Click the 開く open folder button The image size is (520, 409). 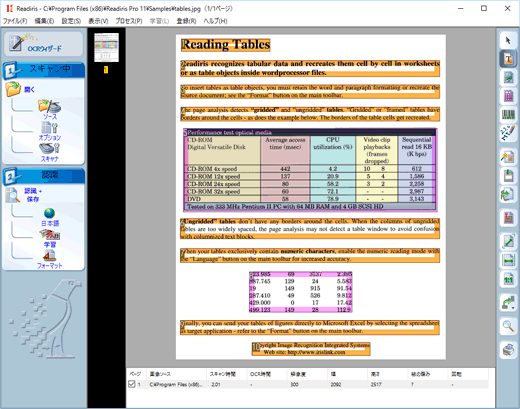[20, 89]
